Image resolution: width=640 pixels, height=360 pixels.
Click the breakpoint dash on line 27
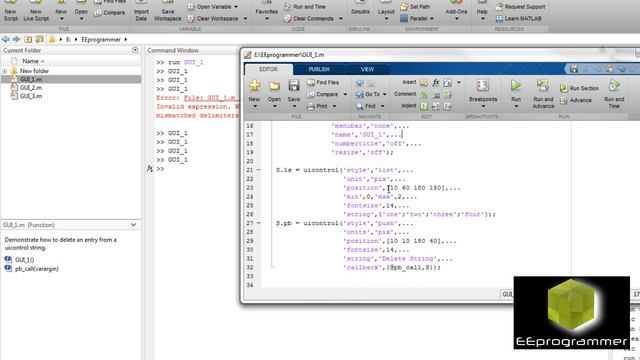(259, 223)
